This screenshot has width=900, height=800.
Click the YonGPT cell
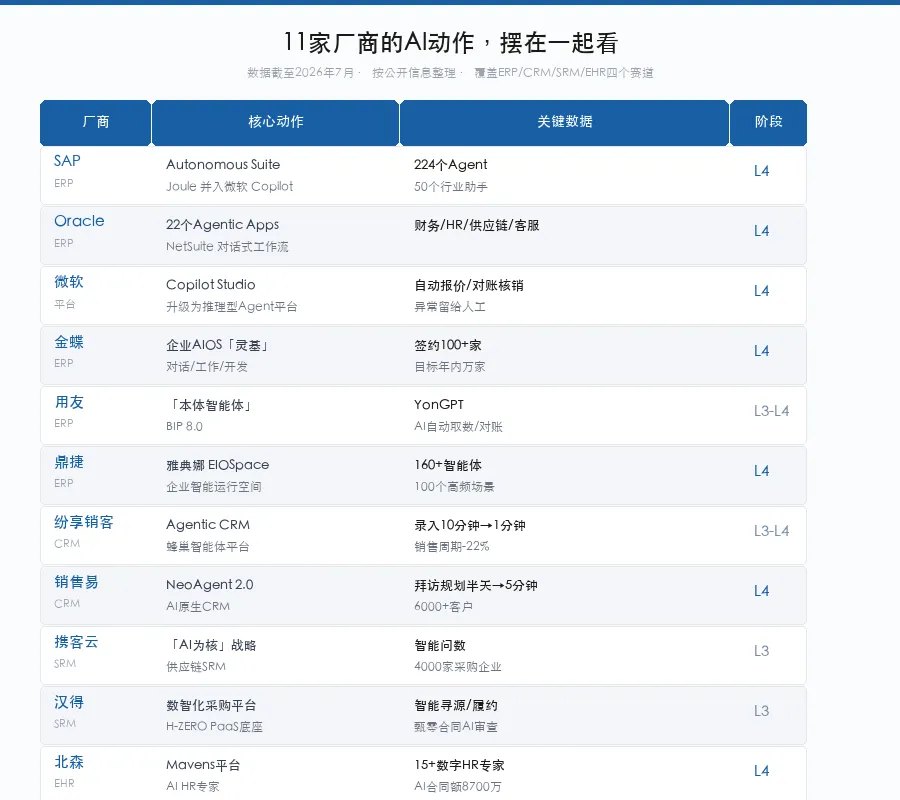tap(439, 405)
